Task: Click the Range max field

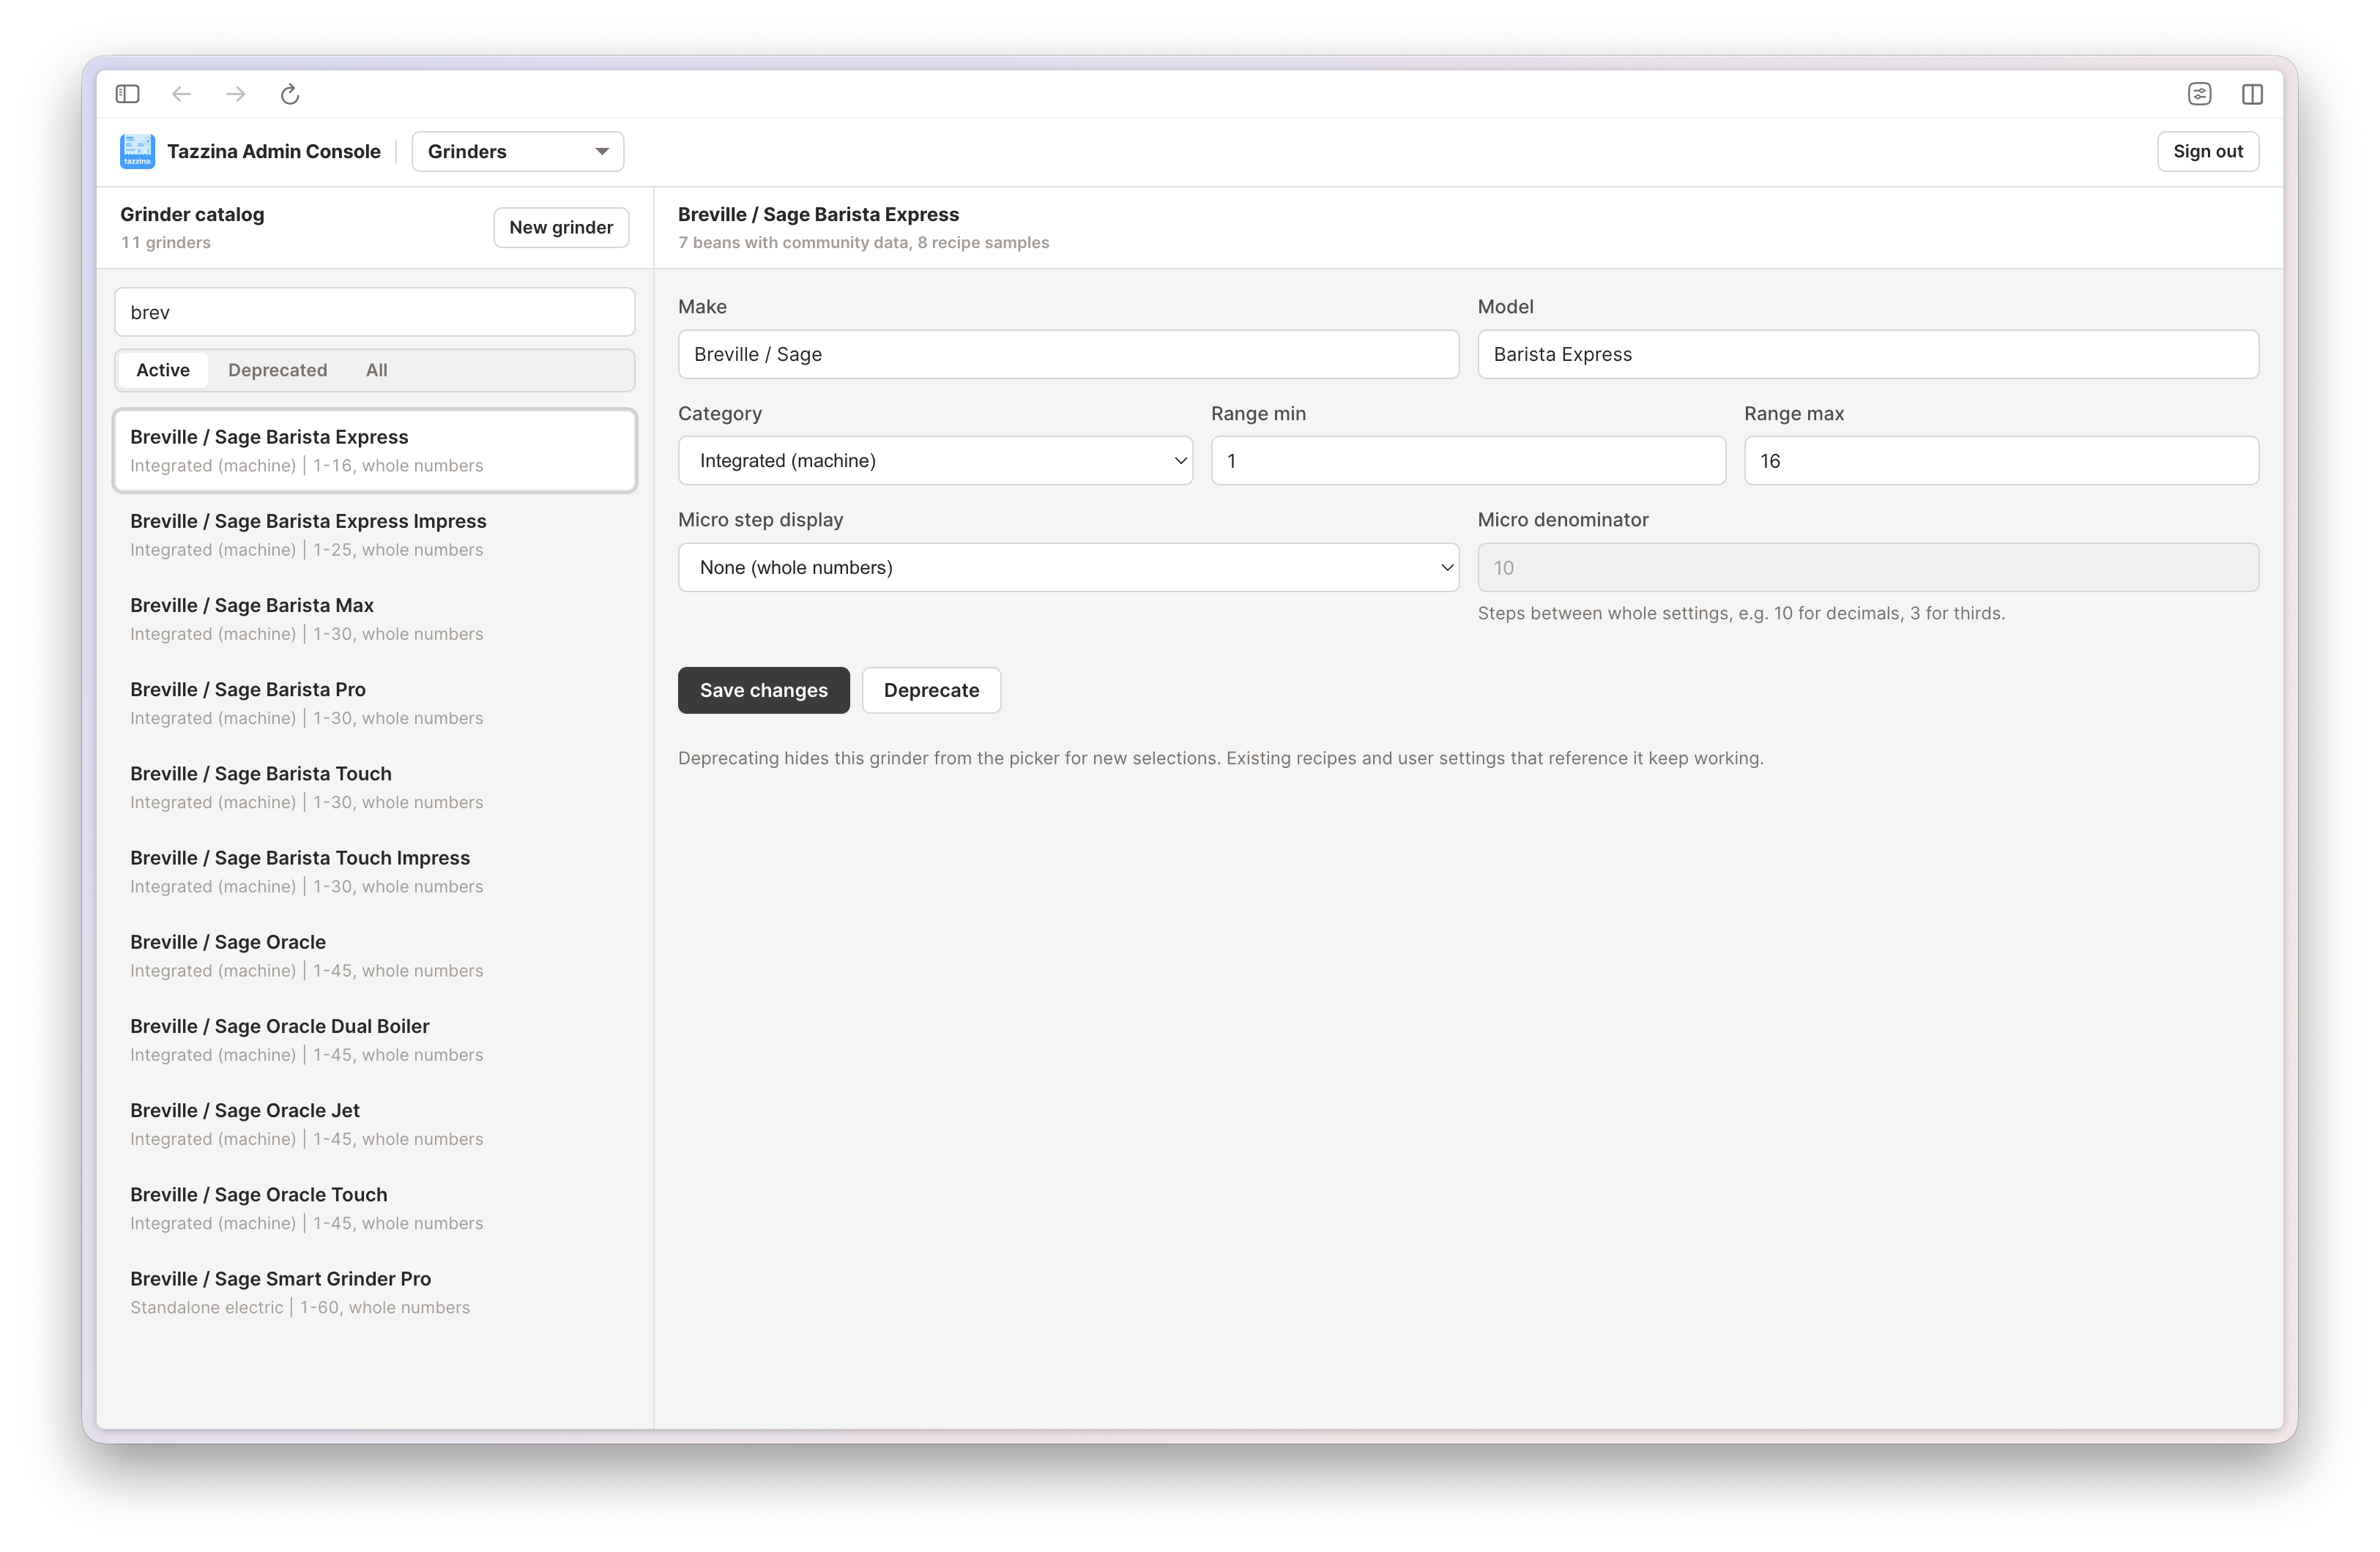Action: click(x=2001, y=460)
